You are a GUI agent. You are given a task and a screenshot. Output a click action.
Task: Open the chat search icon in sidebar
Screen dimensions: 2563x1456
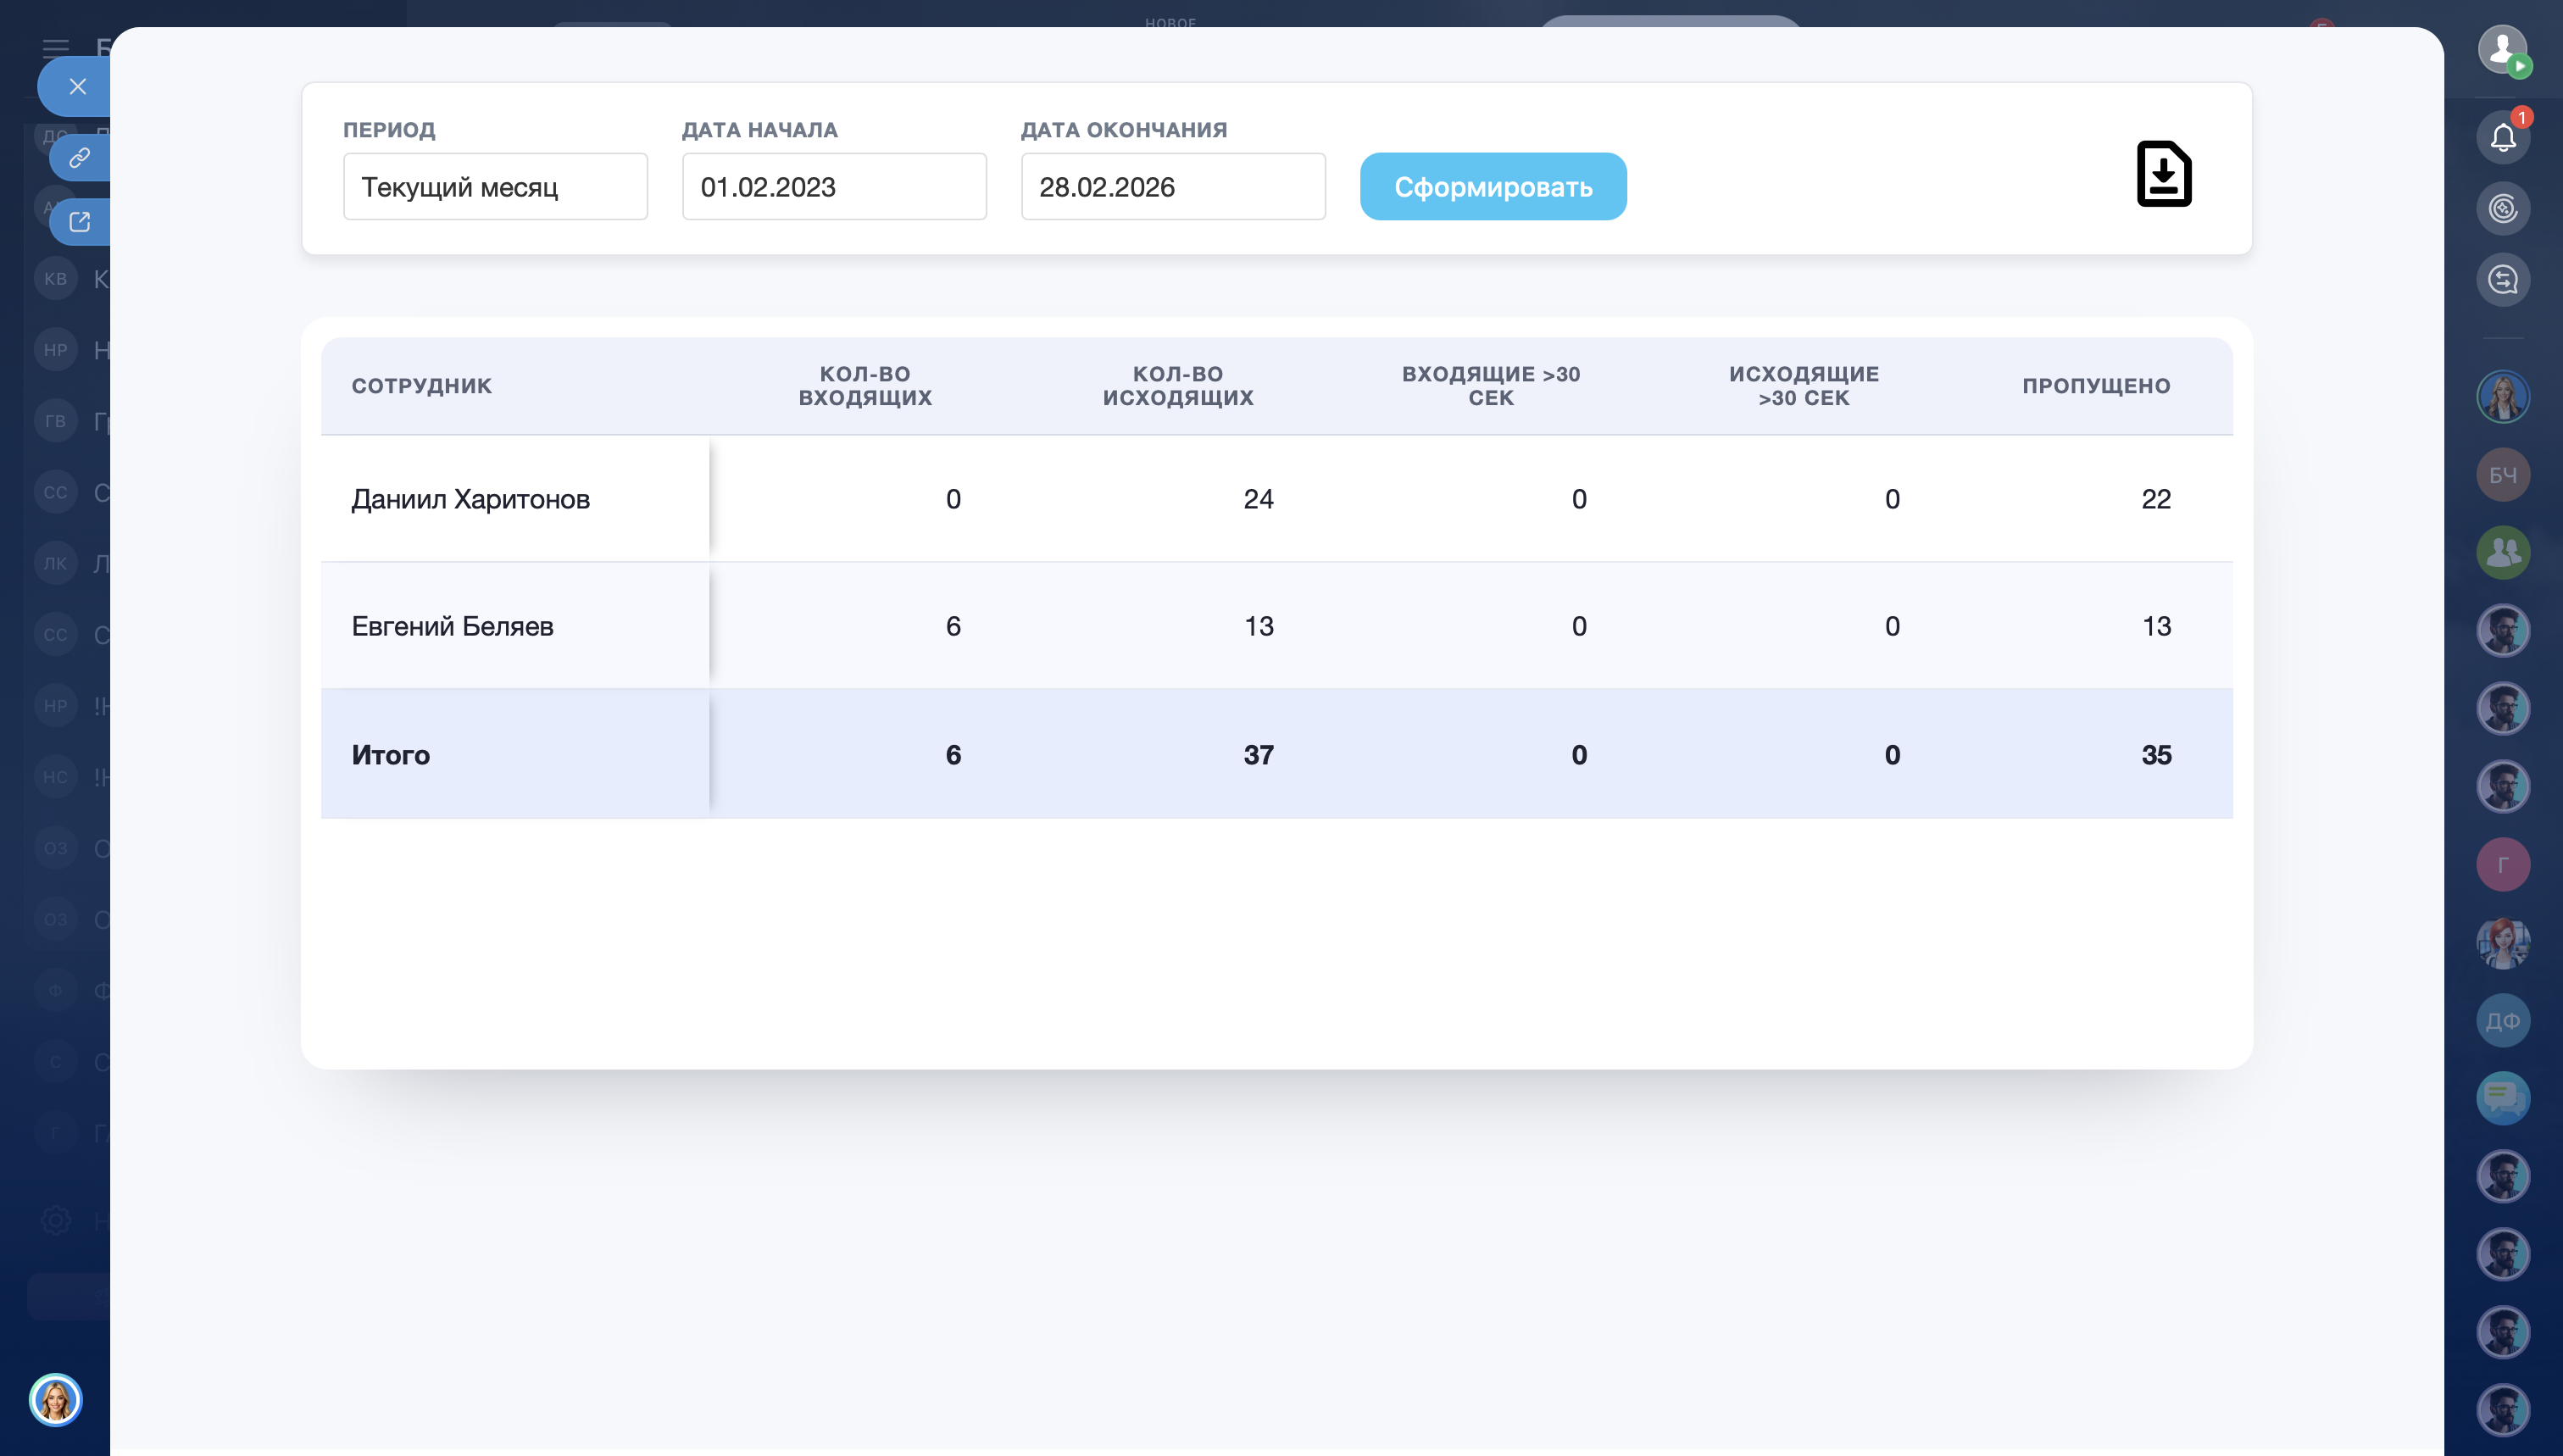pyautogui.click(x=2502, y=280)
